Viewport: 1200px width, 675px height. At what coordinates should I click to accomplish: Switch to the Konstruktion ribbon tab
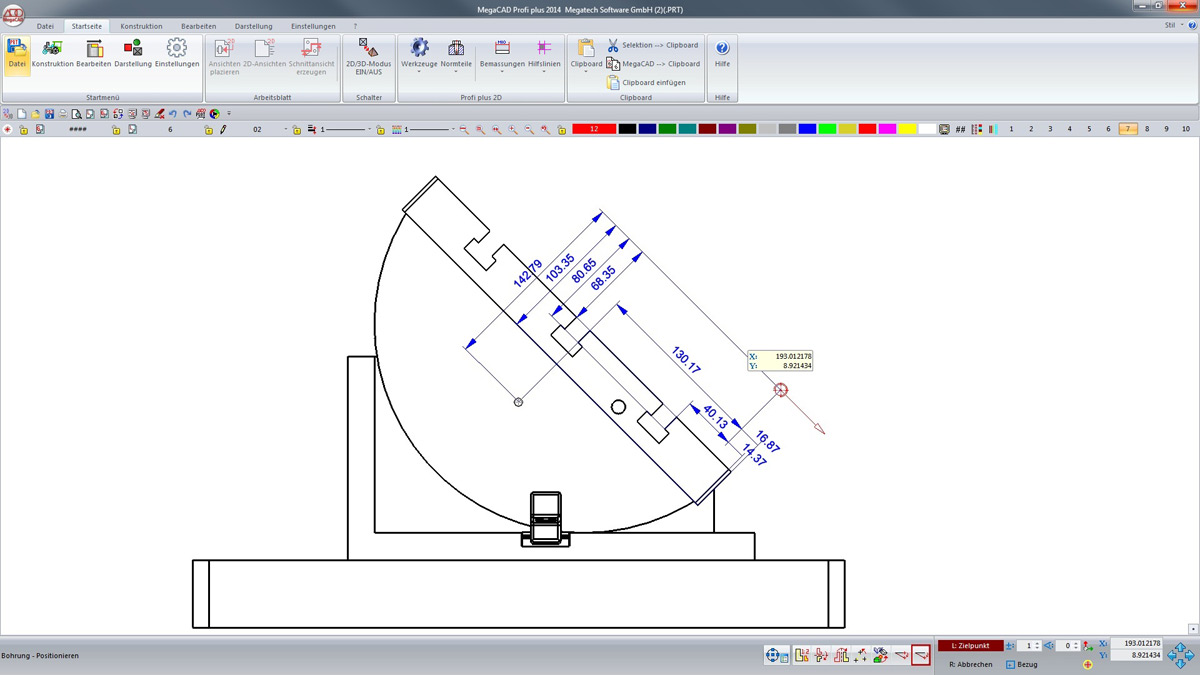[141, 26]
